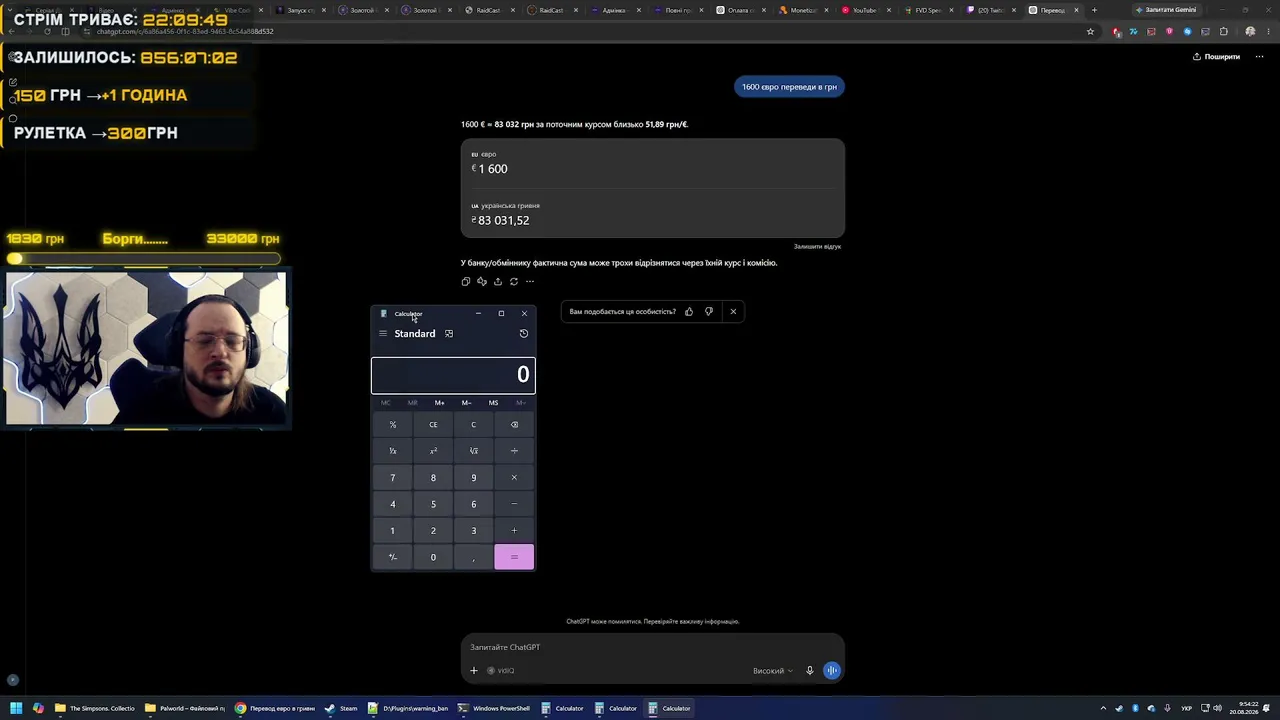Click the Calculator display showing 0
The image size is (1280, 720).
point(453,375)
